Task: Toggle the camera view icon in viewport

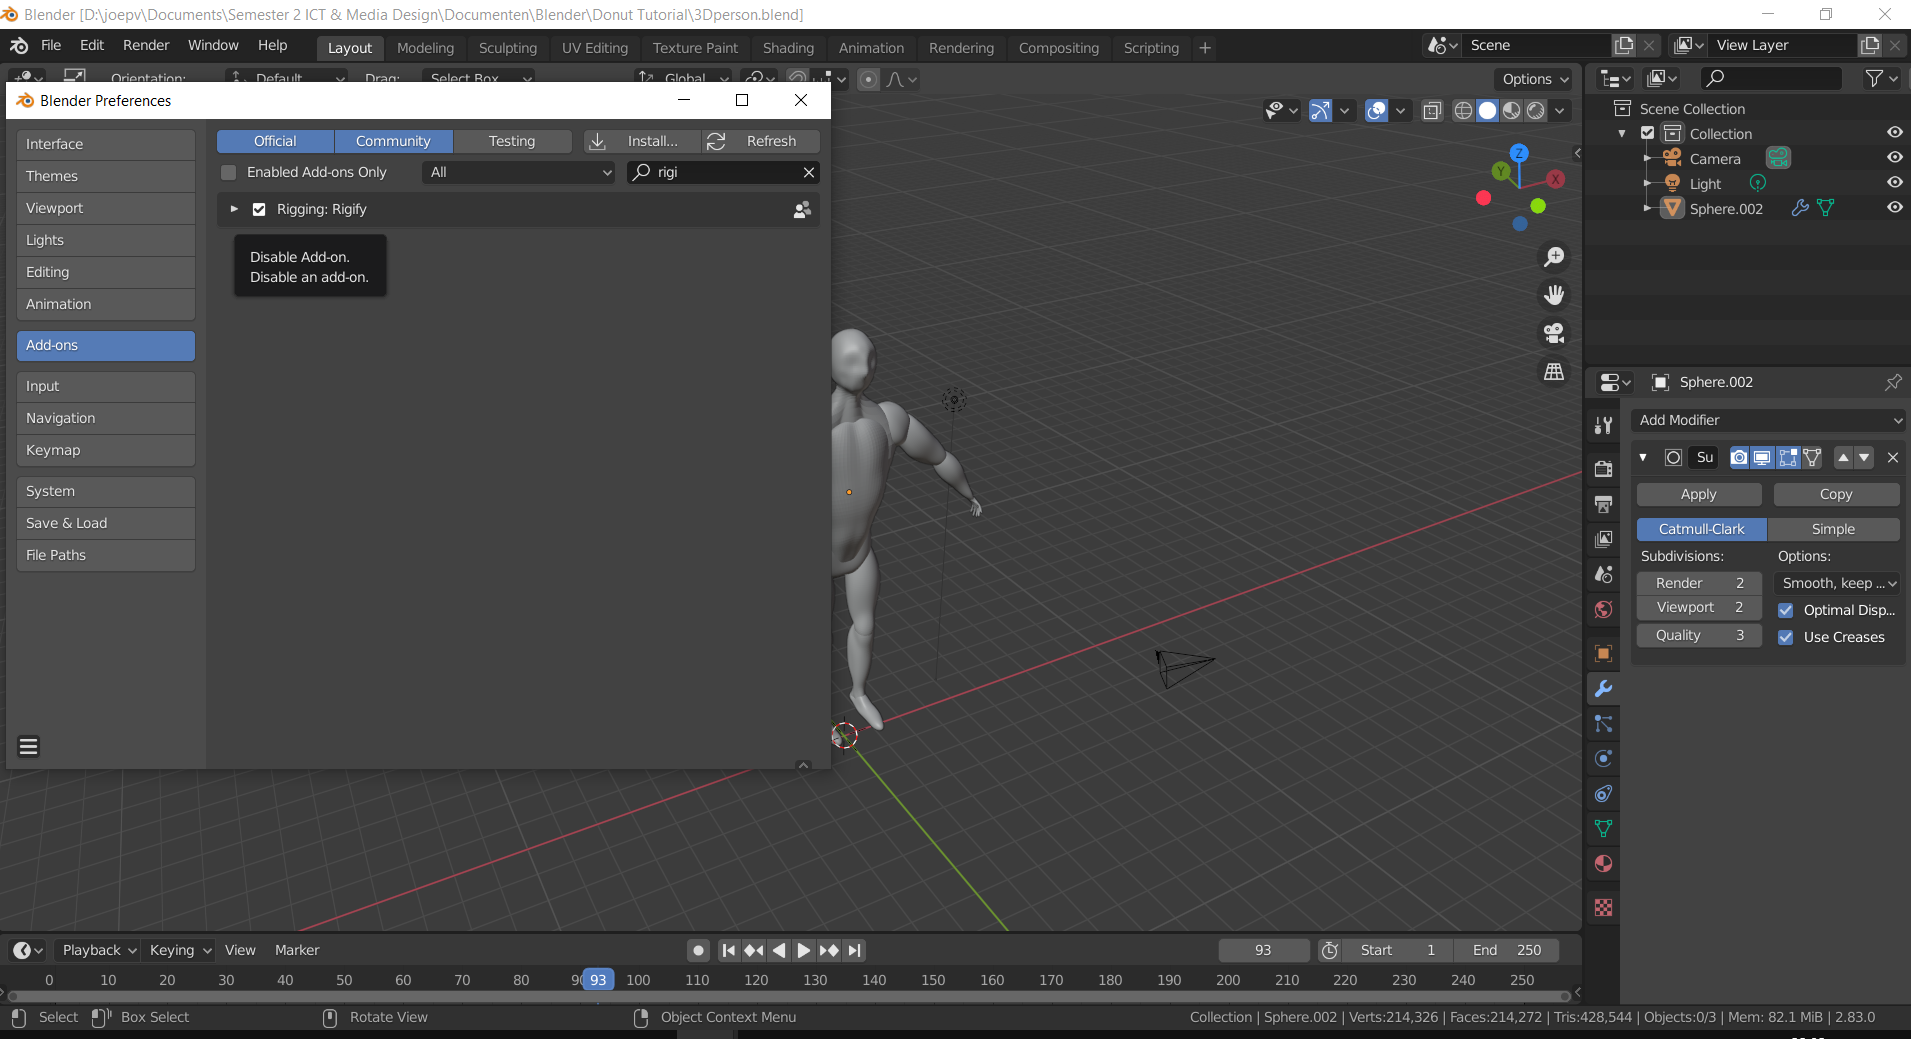Action: (1554, 333)
